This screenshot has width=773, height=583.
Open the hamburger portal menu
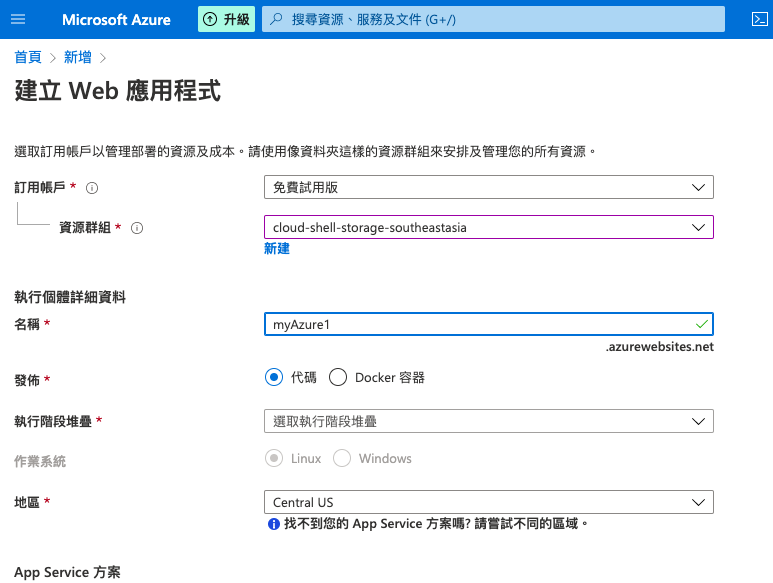[18, 19]
